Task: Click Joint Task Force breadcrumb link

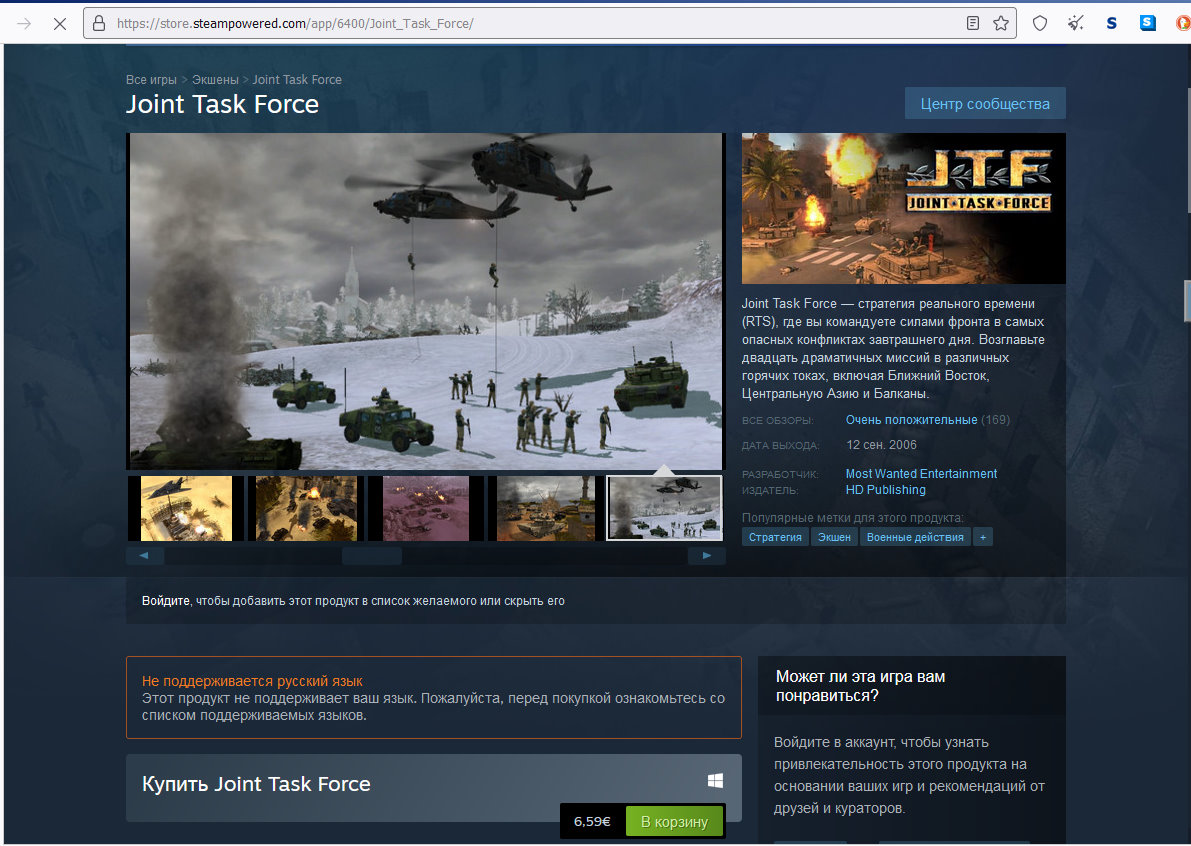Action: pos(297,80)
